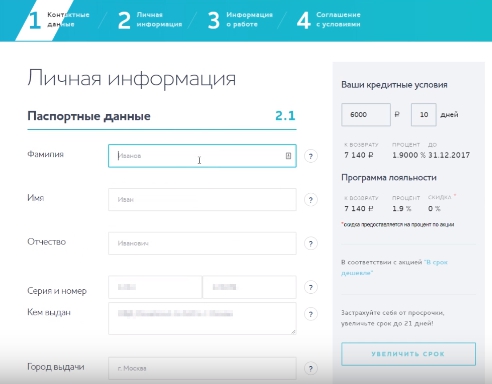The image size is (492, 384).
Task: Focus the Кем выдан text area
Action: click(202, 318)
